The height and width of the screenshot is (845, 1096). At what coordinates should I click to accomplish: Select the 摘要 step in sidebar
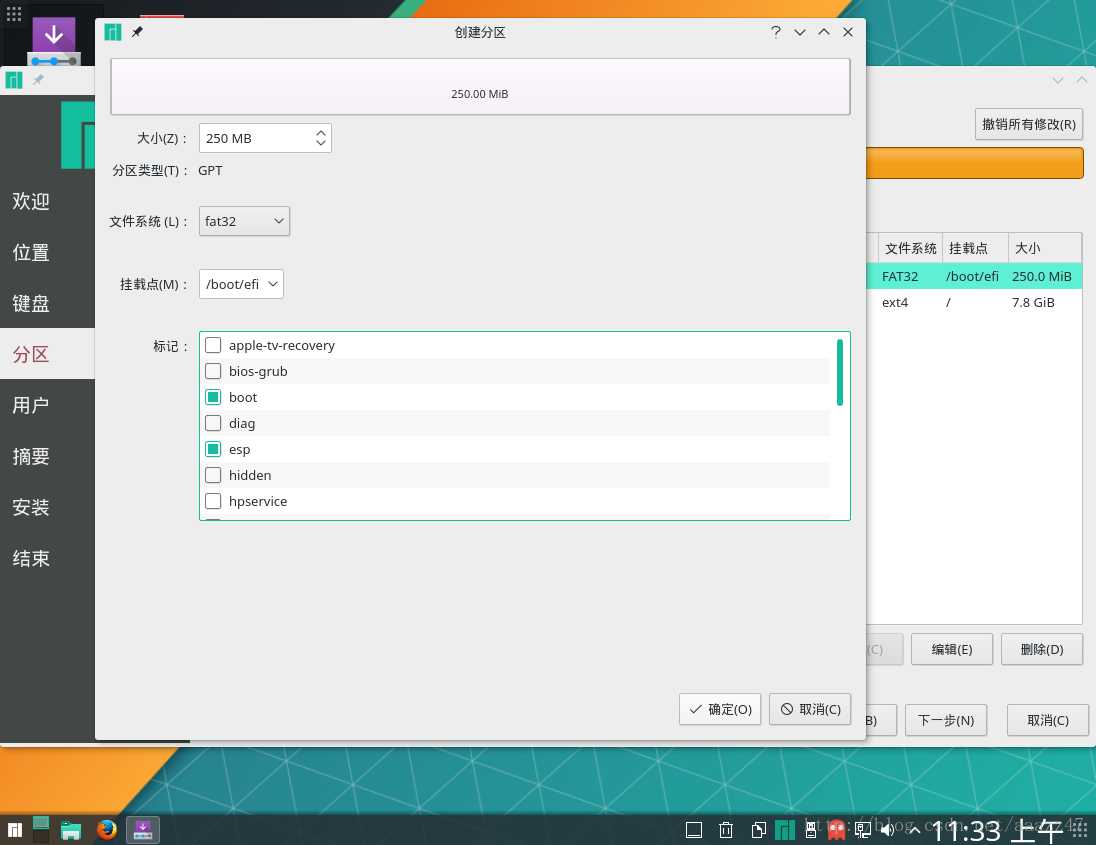pyautogui.click(x=31, y=456)
